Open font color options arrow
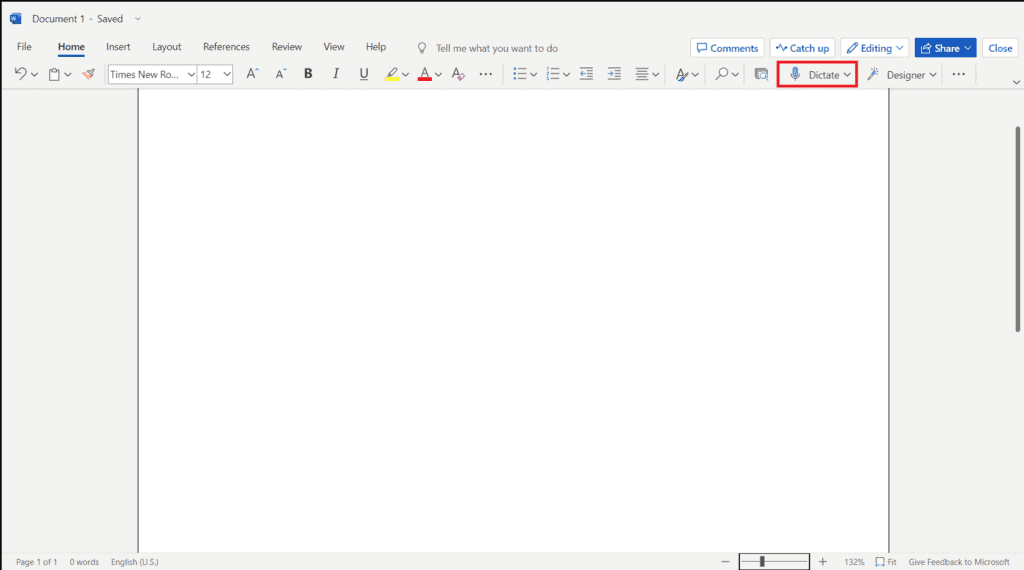 (438, 75)
